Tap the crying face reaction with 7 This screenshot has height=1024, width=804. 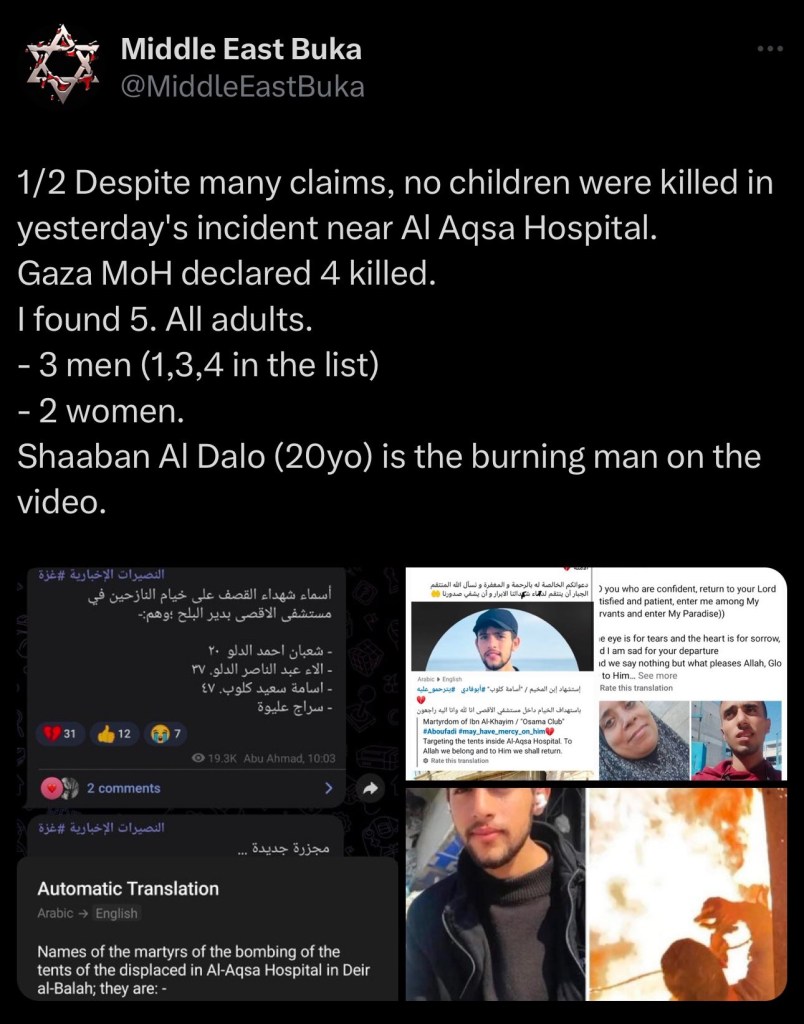(165, 733)
